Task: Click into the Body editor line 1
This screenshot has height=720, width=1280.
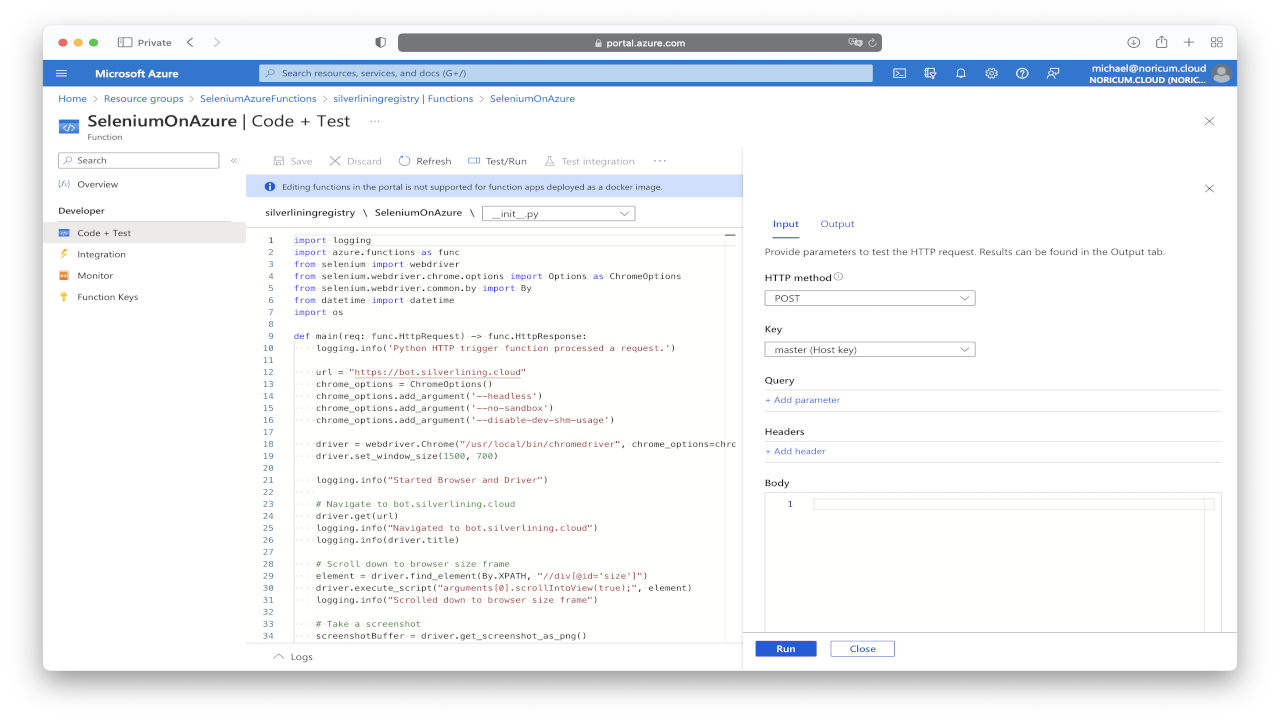Action: (x=1013, y=504)
